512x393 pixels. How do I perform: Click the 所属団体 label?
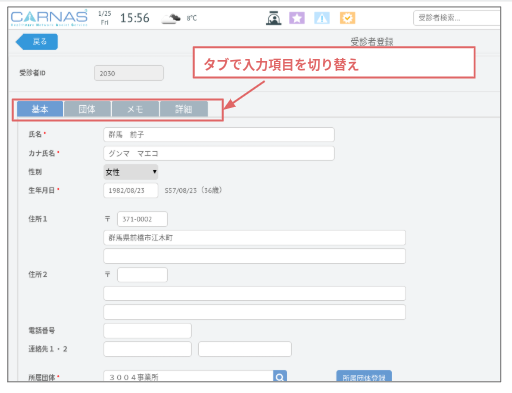coord(42,377)
